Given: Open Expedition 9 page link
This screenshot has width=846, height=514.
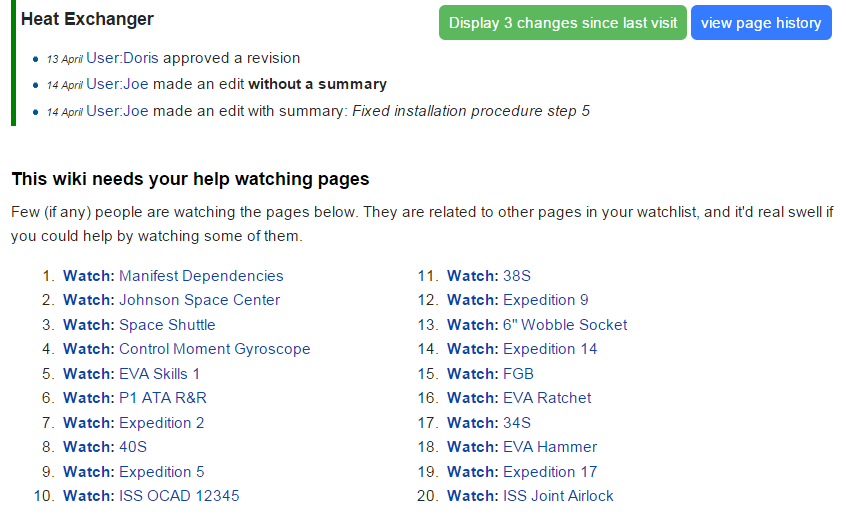Looking at the screenshot, I should click(546, 300).
